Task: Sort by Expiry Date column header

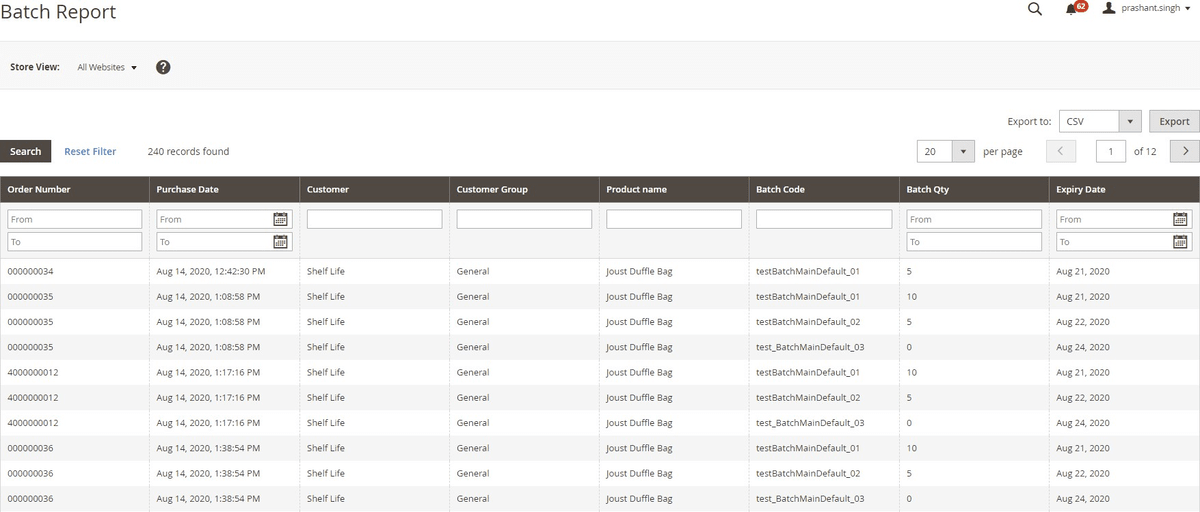Action: pos(1125,189)
